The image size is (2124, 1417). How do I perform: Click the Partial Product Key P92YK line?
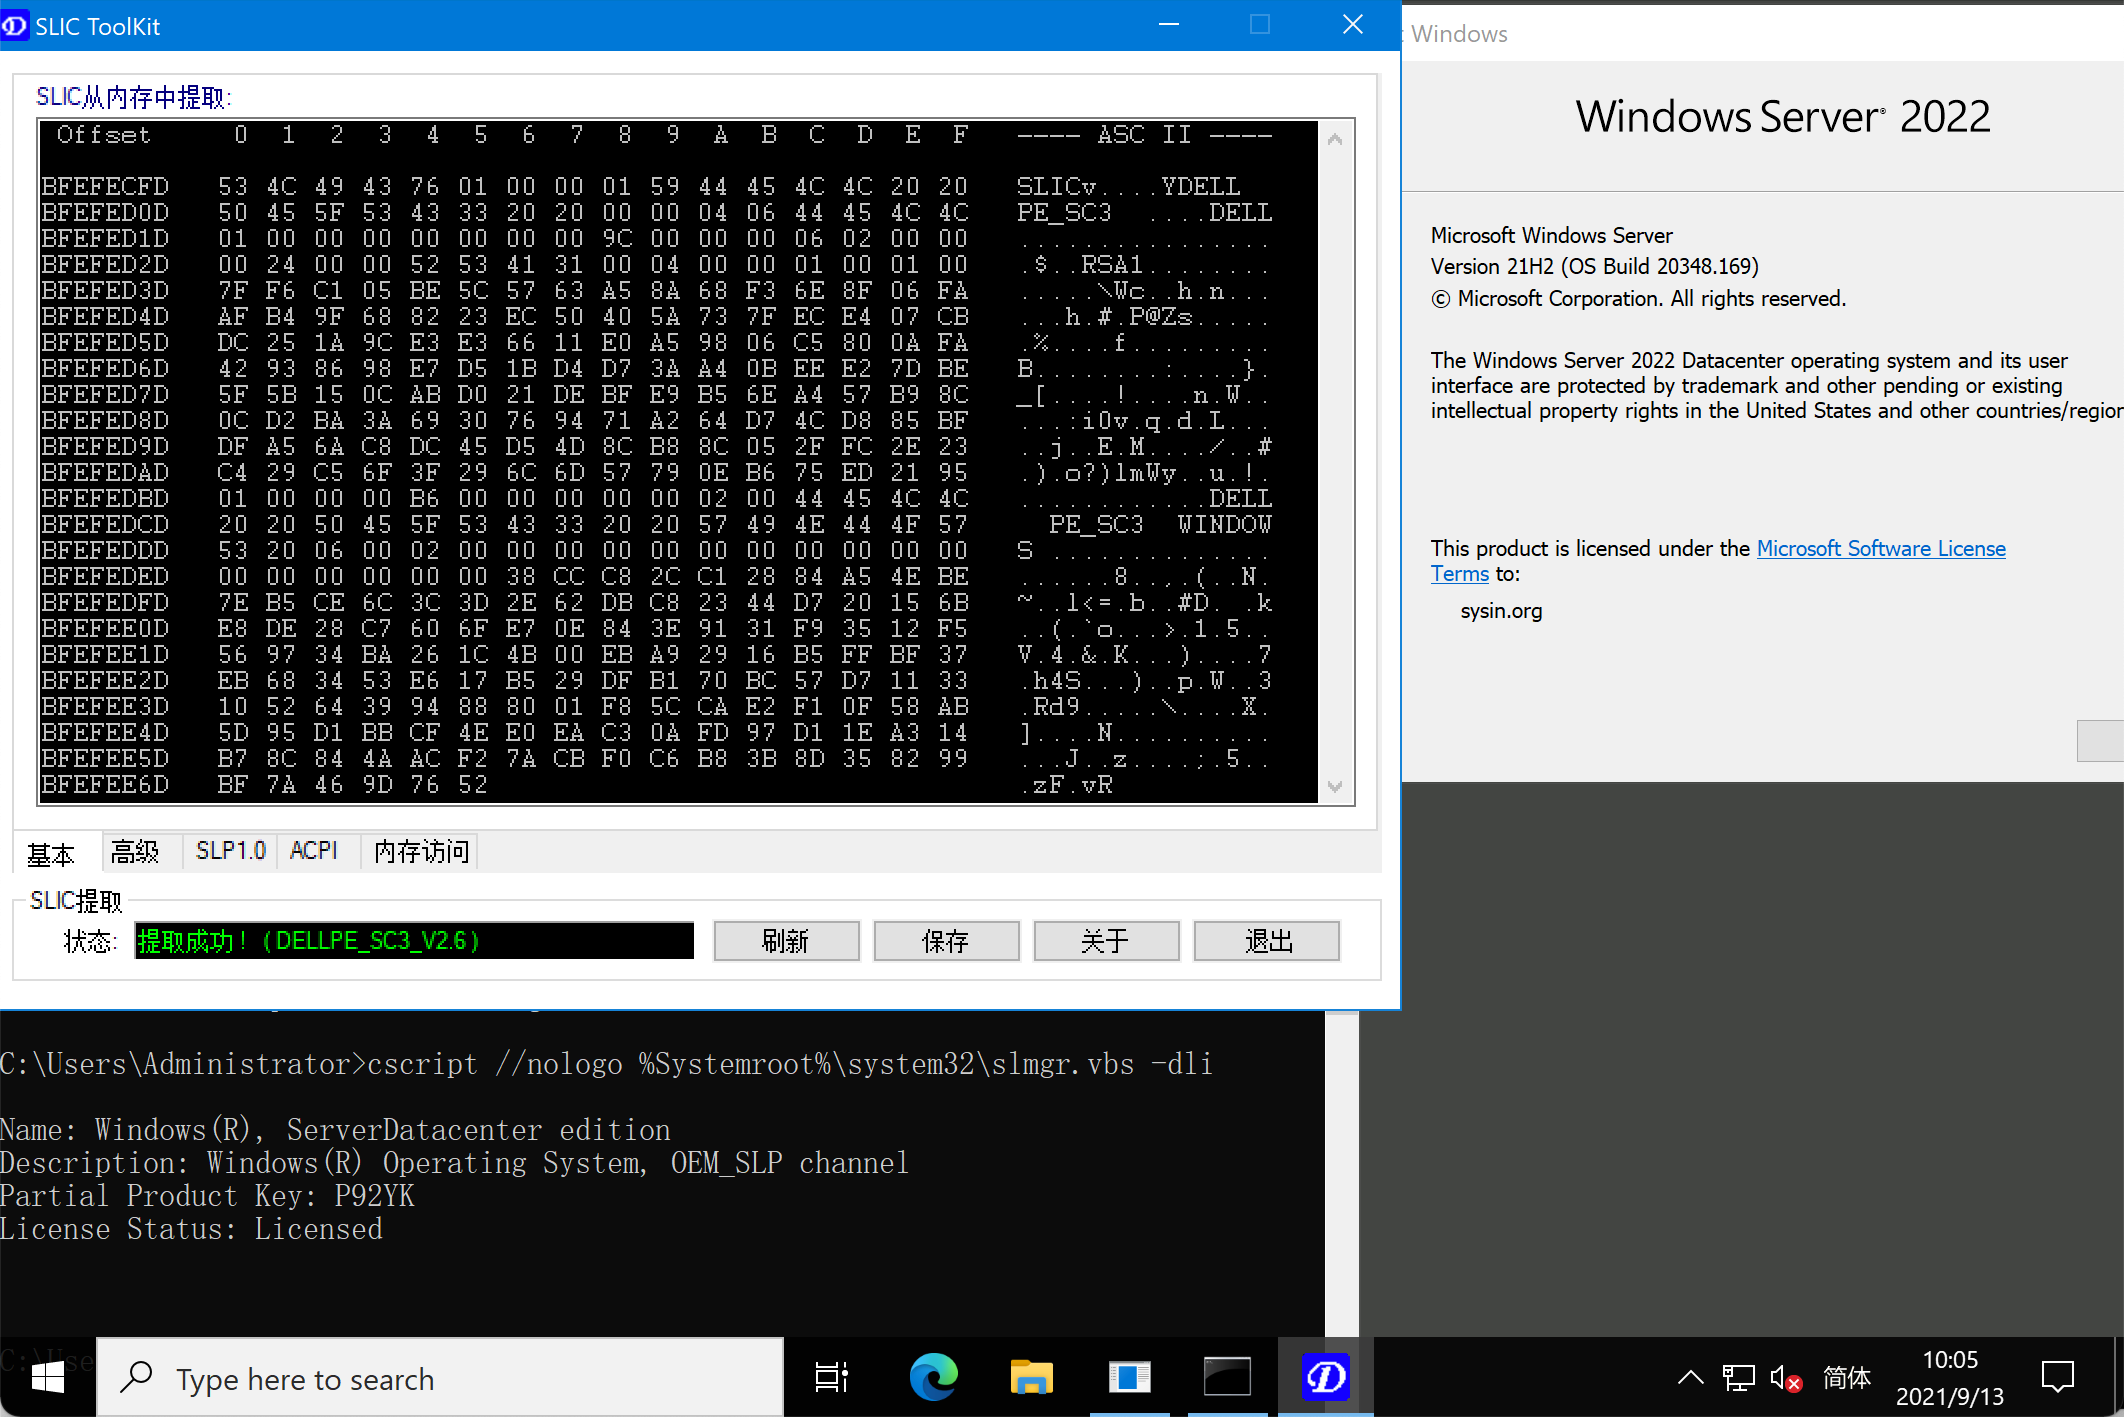(x=207, y=1196)
